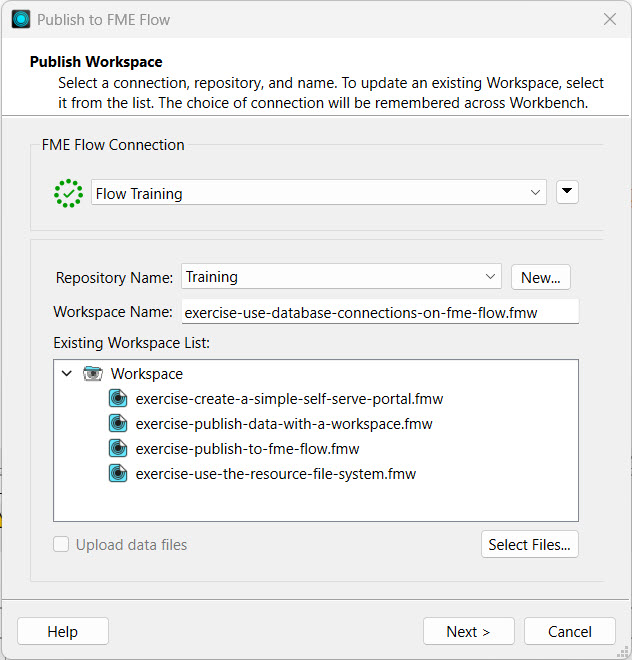Click icon beside exercise-publish-data-with-a-workspace.fmw
The image size is (632, 660).
click(119, 424)
